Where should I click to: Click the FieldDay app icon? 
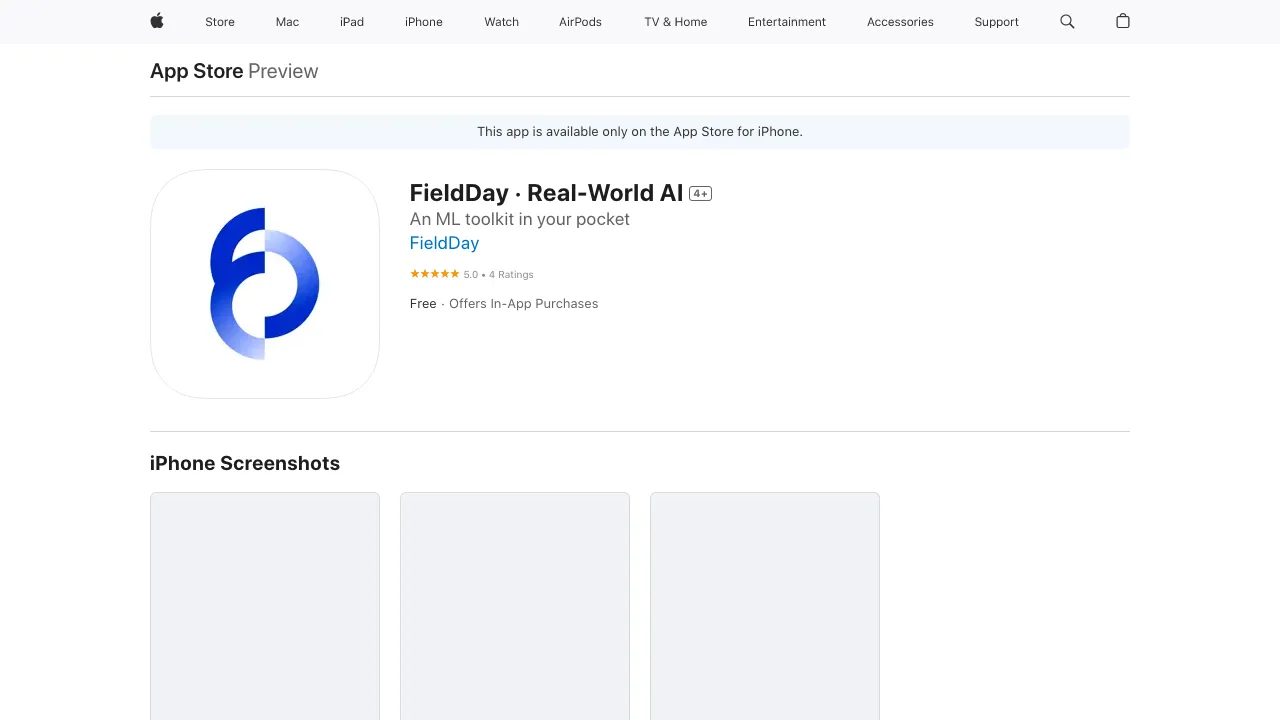[x=265, y=284]
